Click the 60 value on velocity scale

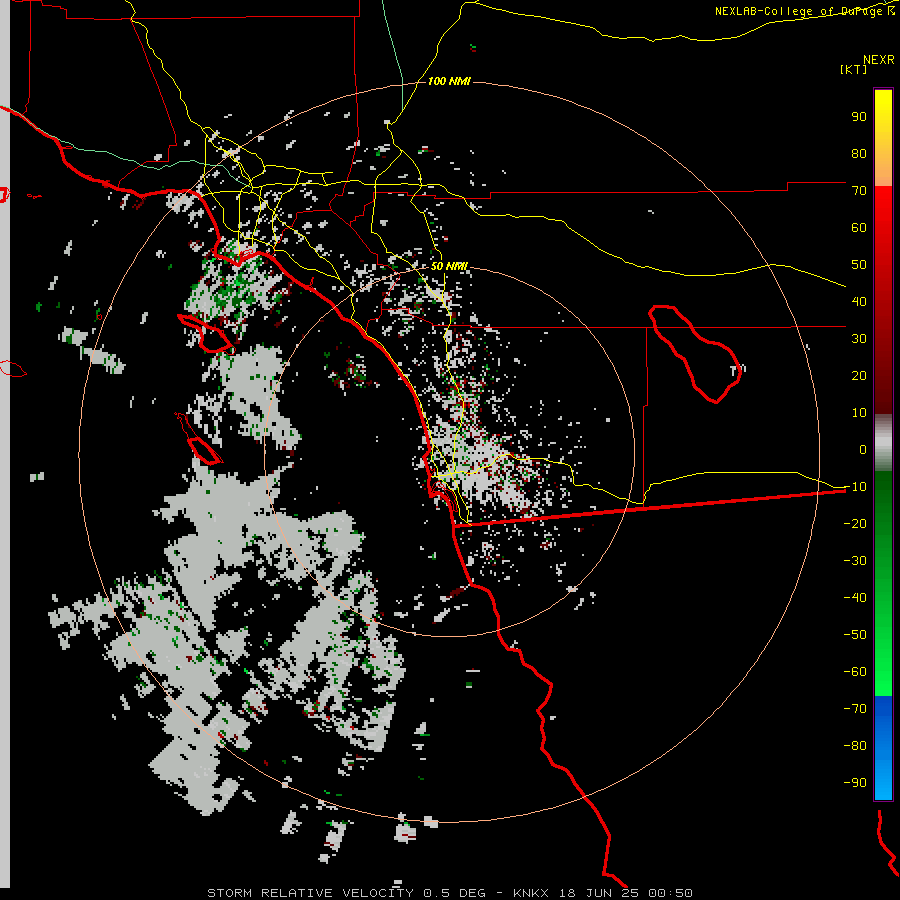tap(859, 227)
